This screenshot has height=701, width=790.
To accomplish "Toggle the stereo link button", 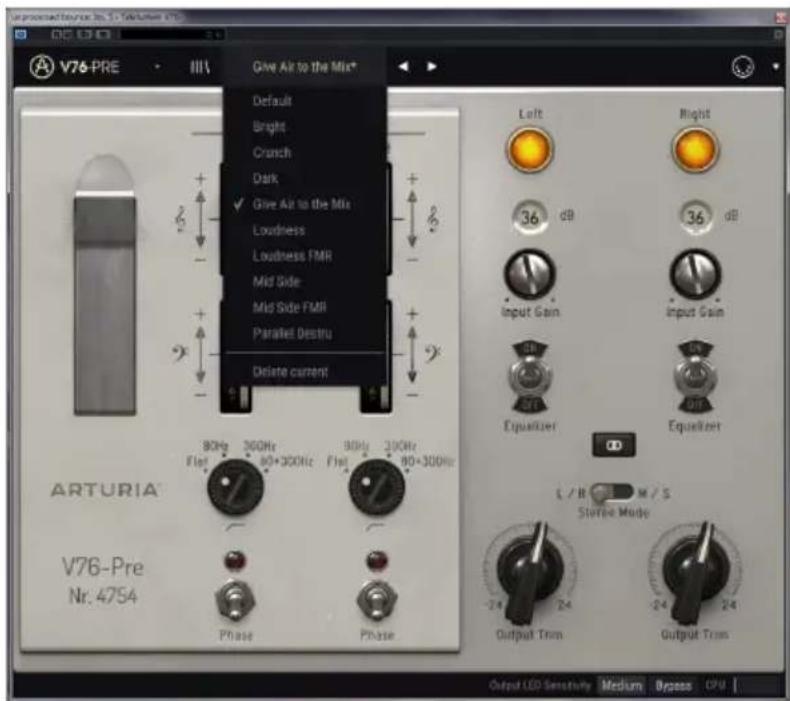I will pos(613,445).
